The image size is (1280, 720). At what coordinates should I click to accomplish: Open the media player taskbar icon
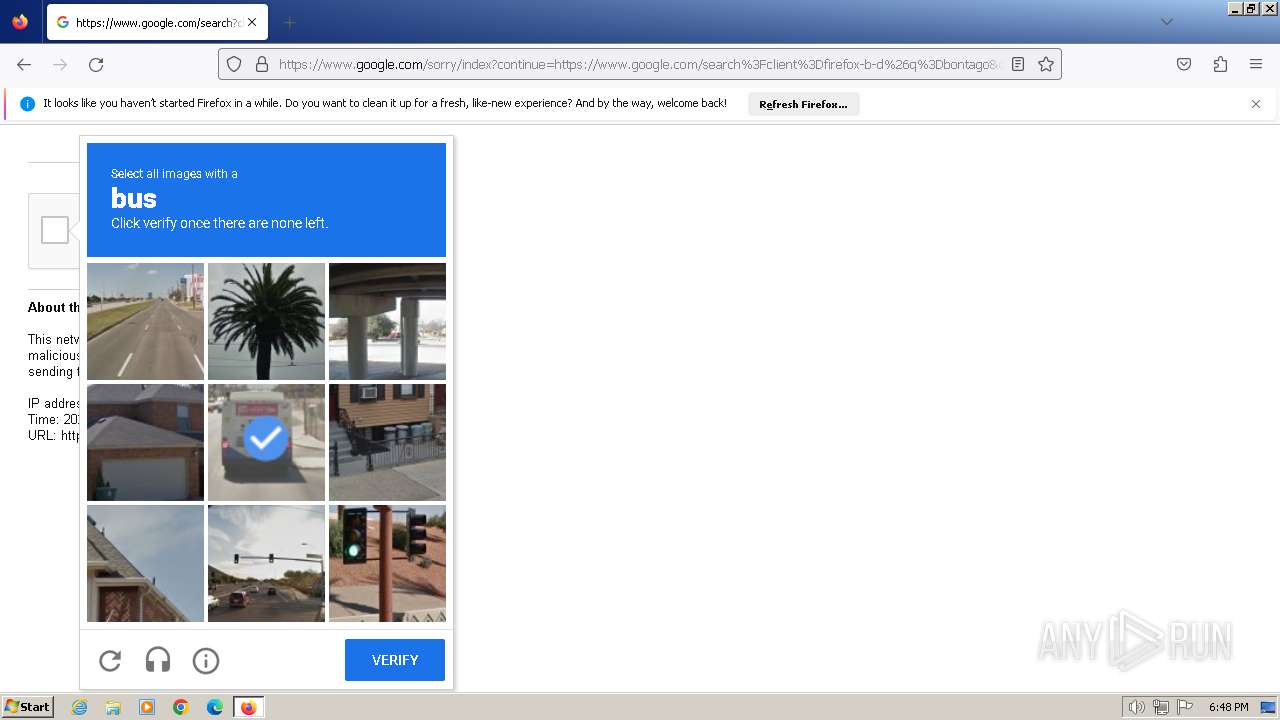147,707
